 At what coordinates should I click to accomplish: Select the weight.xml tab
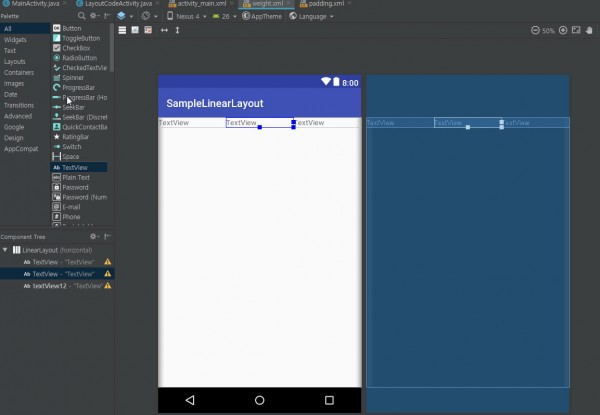pyautogui.click(x=267, y=4)
